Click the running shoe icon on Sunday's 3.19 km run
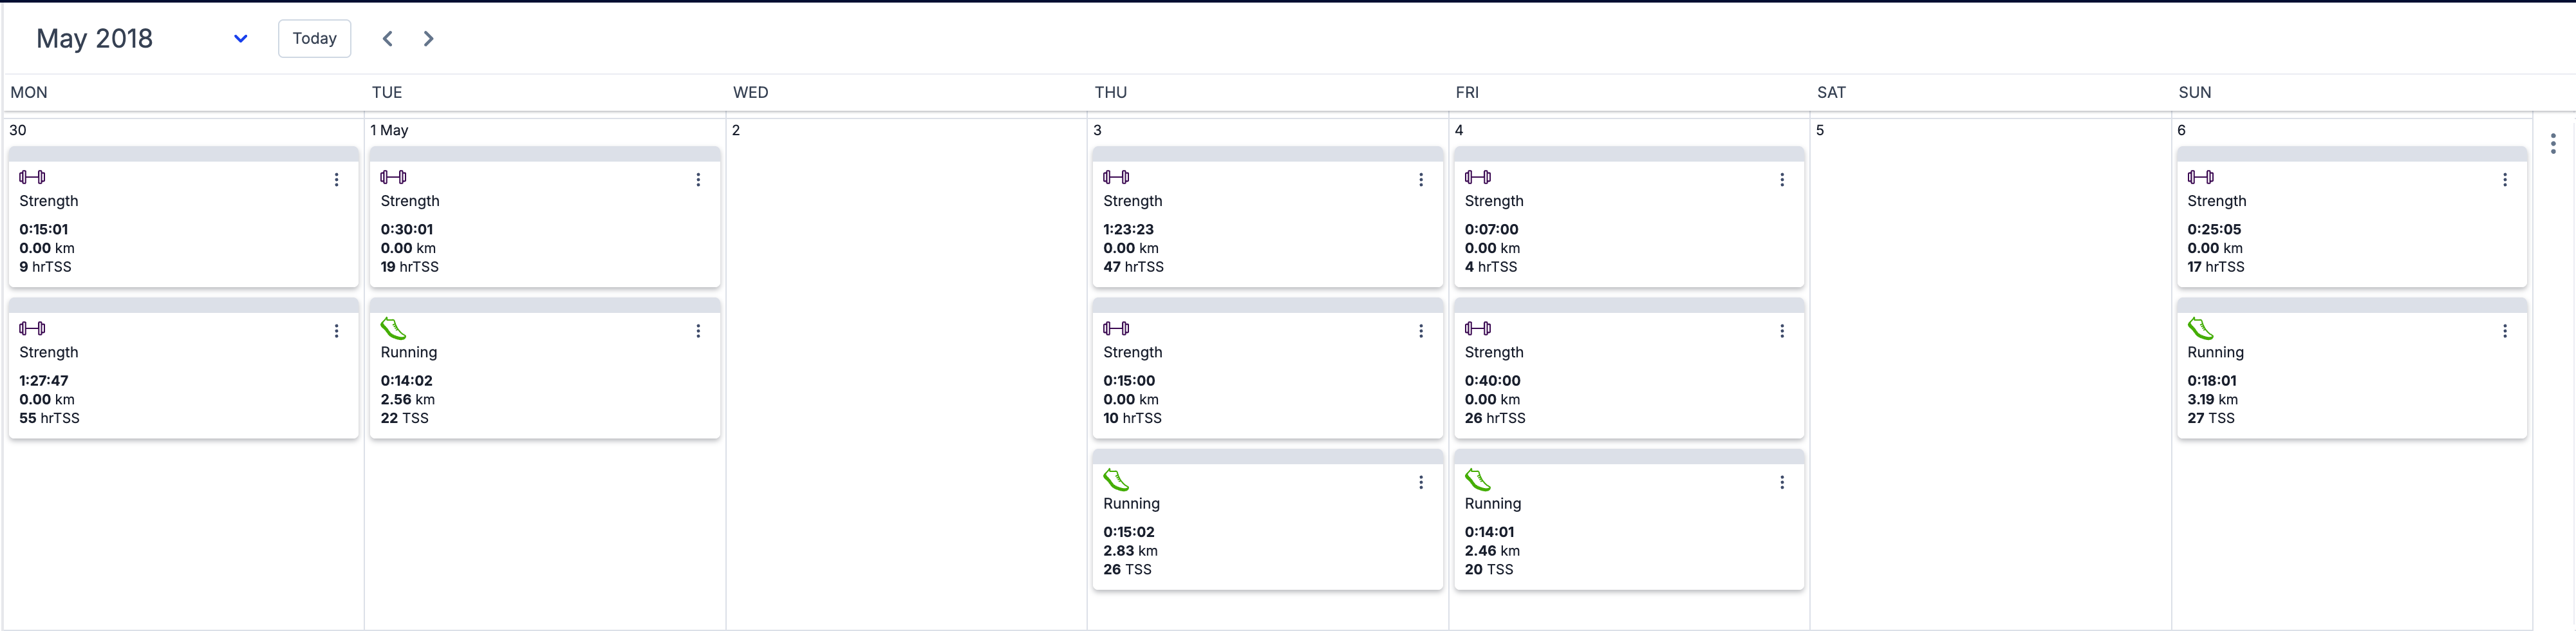Image resolution: width=2576 pixels, height=631 pixels. pyautogui.click(x=2200, y=328)
